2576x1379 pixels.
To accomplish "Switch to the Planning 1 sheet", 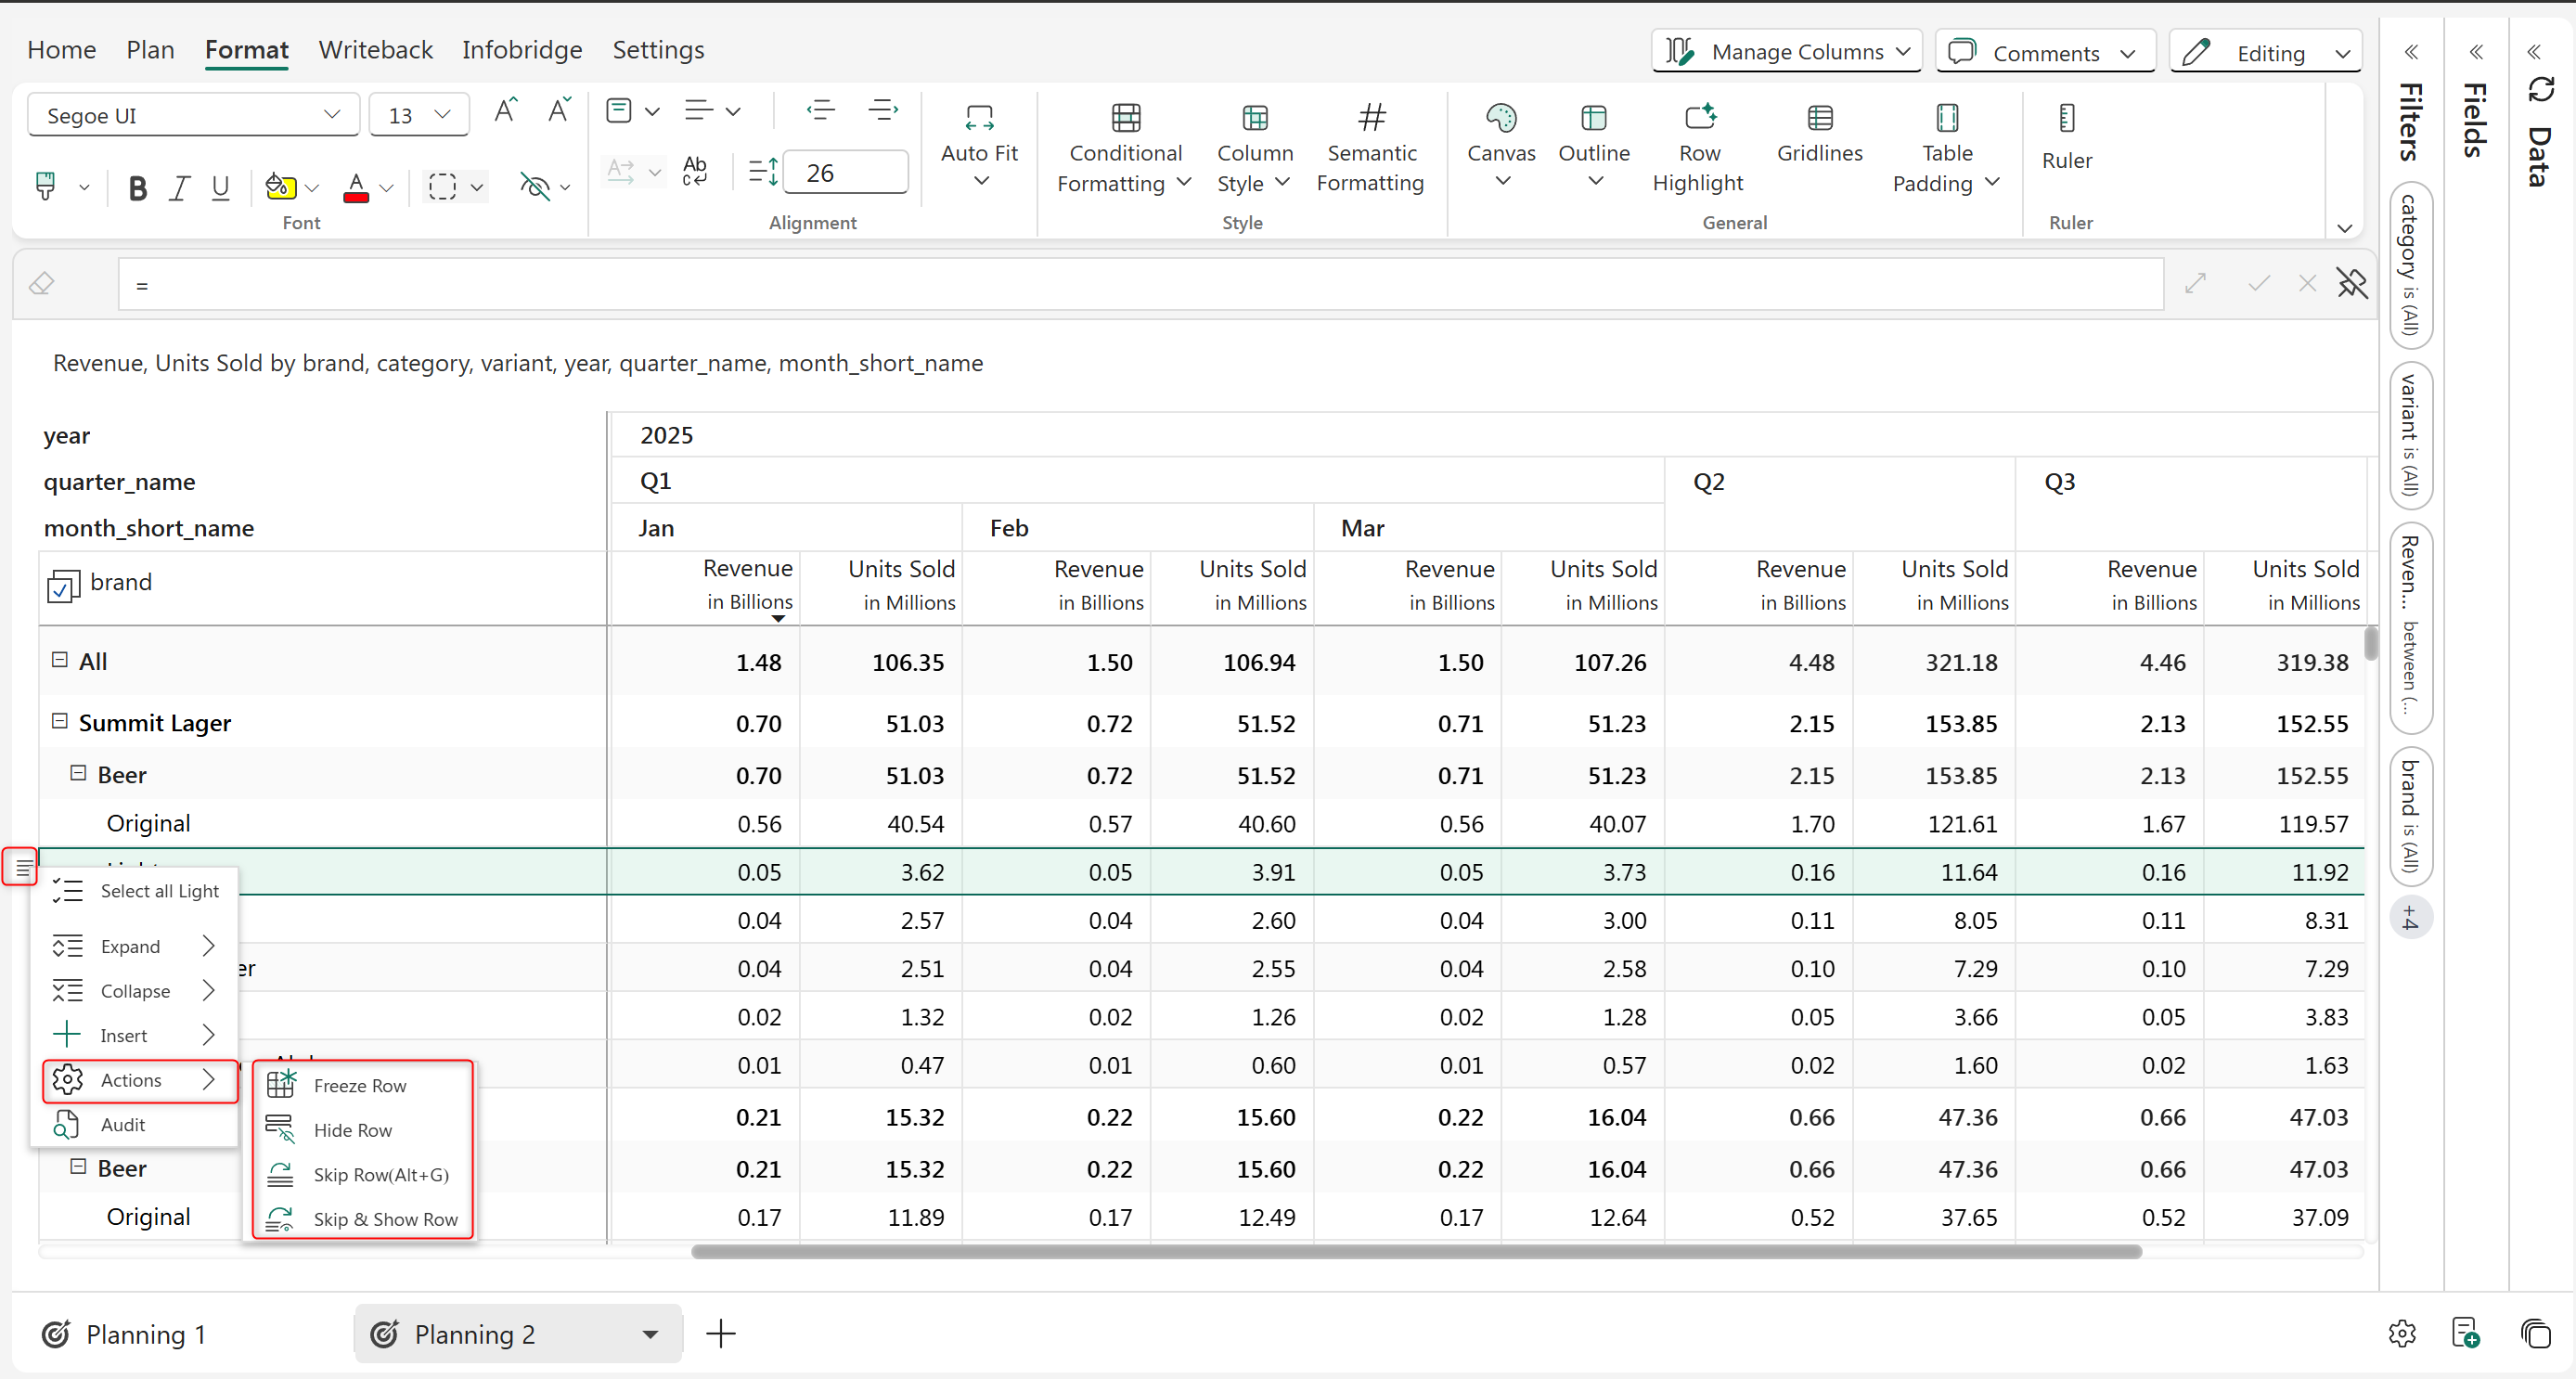I will 145,1334.
